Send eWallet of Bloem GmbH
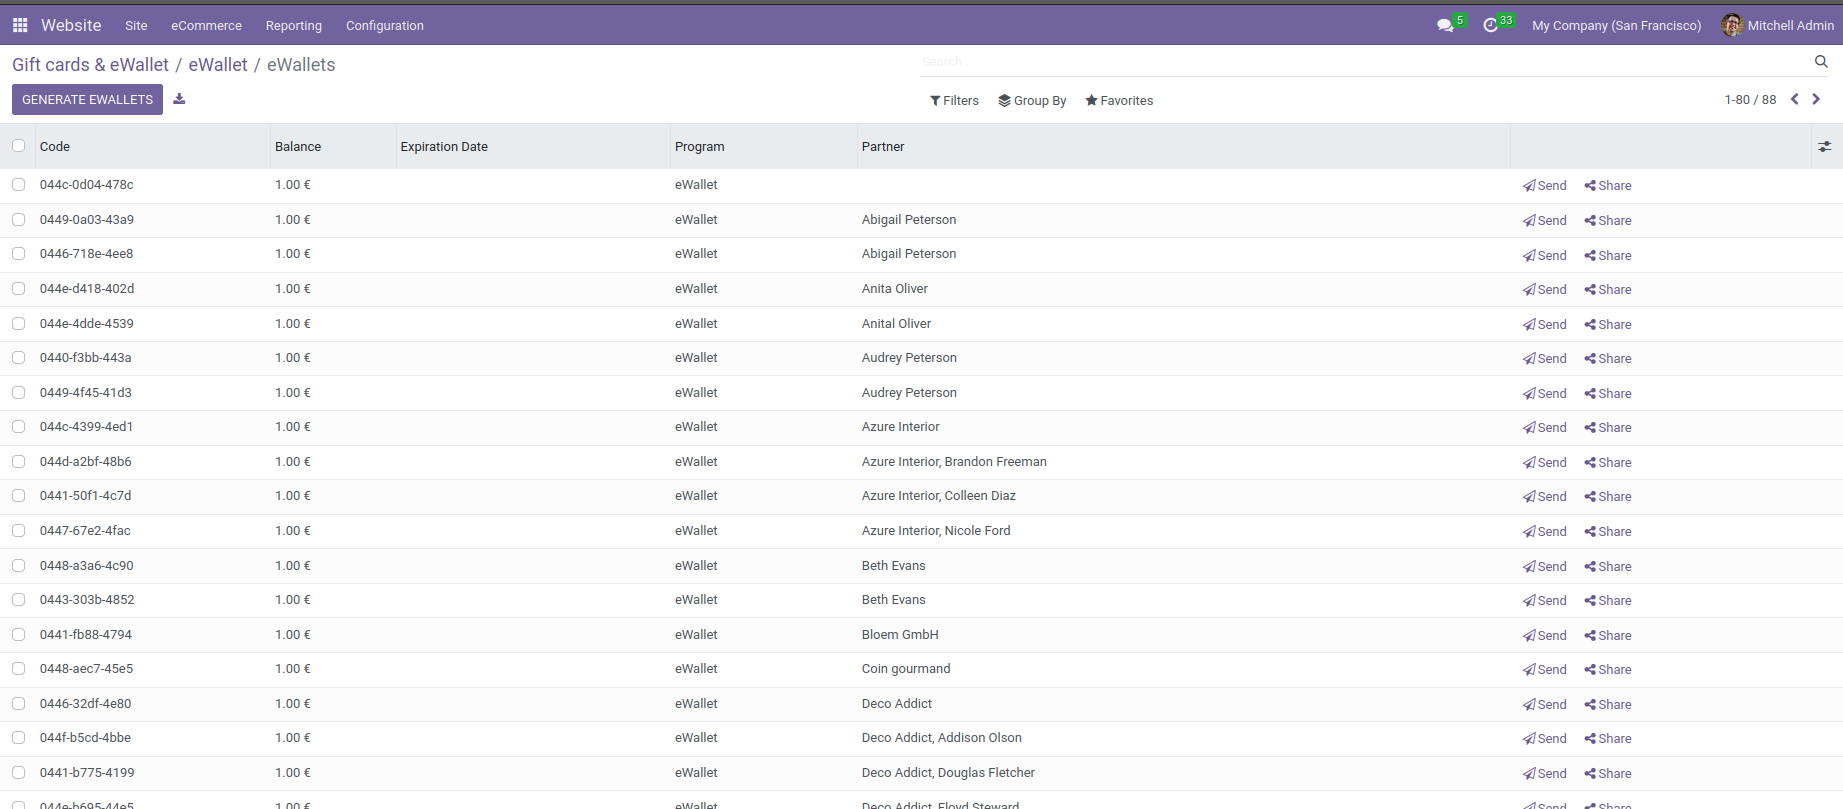This screenshot has width=1843, height=809. point(1545,636)
